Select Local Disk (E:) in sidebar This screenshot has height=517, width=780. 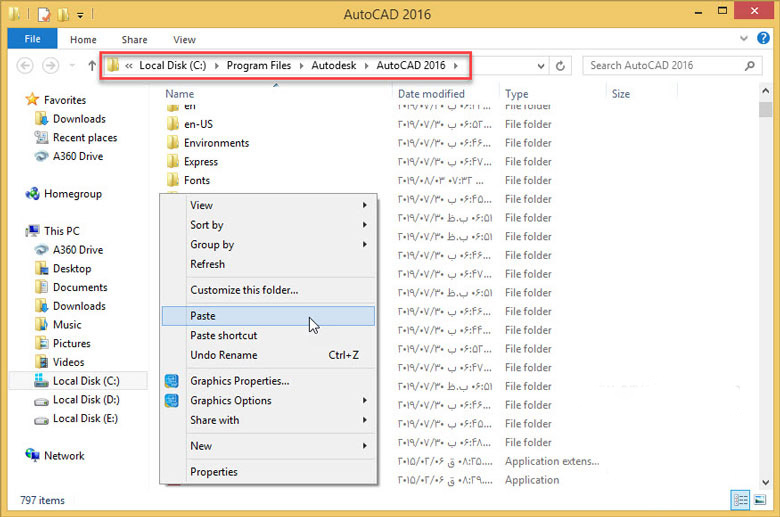(x=77, y=418)
